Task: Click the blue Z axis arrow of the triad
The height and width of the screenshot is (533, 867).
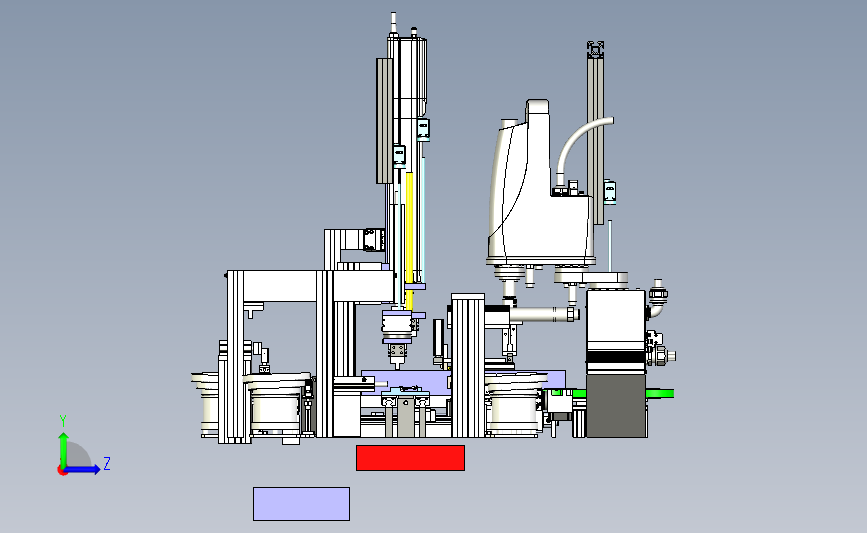Action: coord(83,470)
